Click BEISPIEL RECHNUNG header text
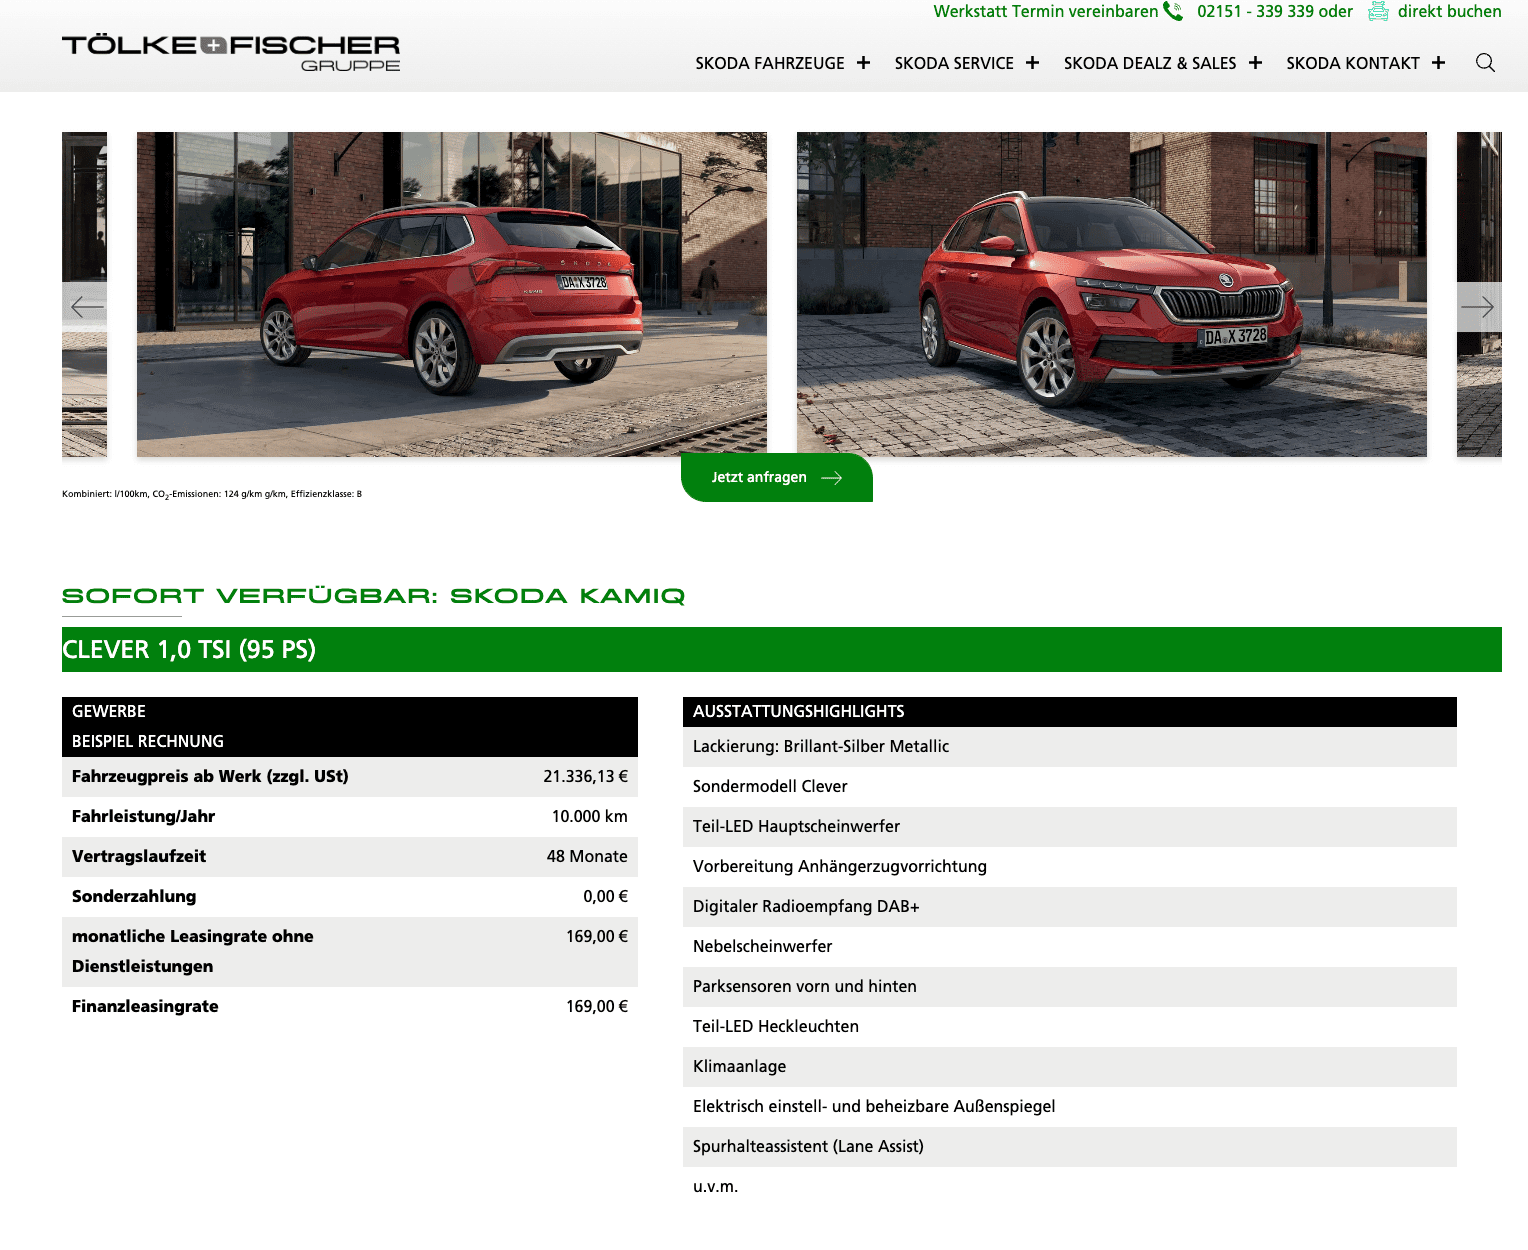Image resolution: width=1528 pixels, height=1250 pixels. [148, 742]
